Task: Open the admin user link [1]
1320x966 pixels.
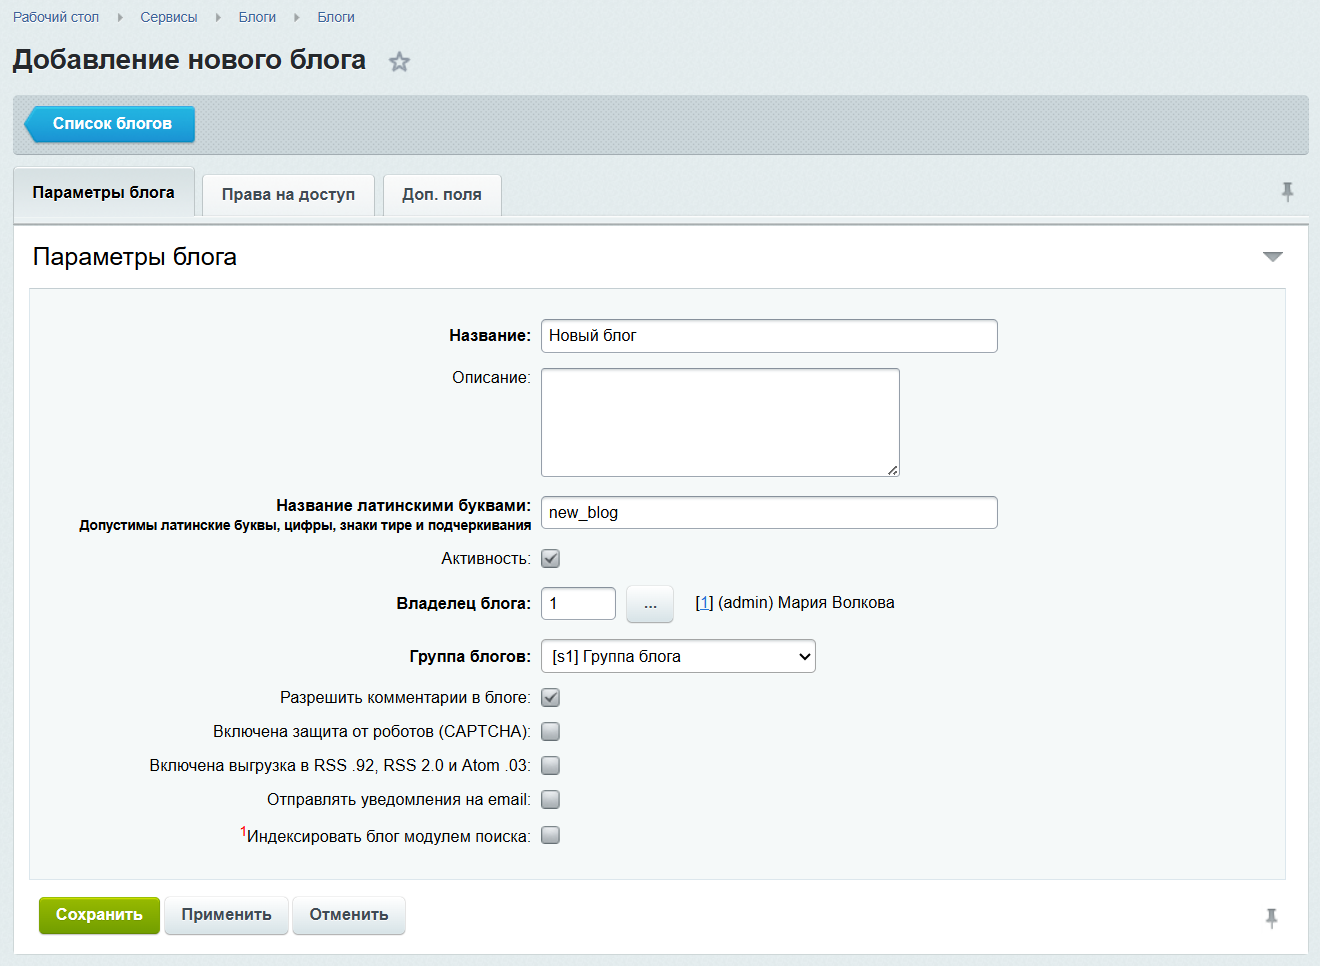Action: (x=704, y=603)
